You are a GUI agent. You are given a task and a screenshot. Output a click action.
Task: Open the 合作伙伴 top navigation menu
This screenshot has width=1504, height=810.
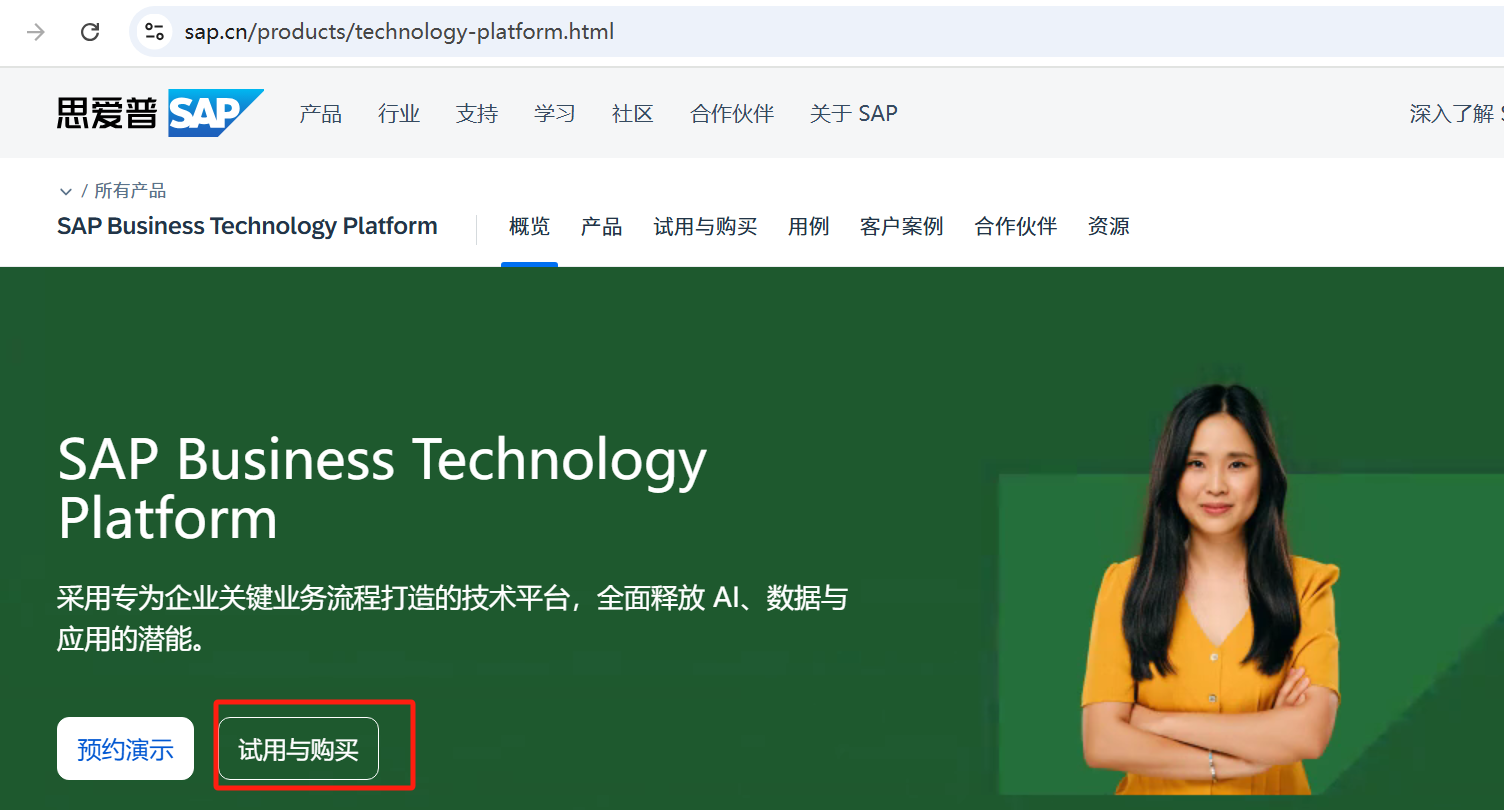(x=732, y=114)
